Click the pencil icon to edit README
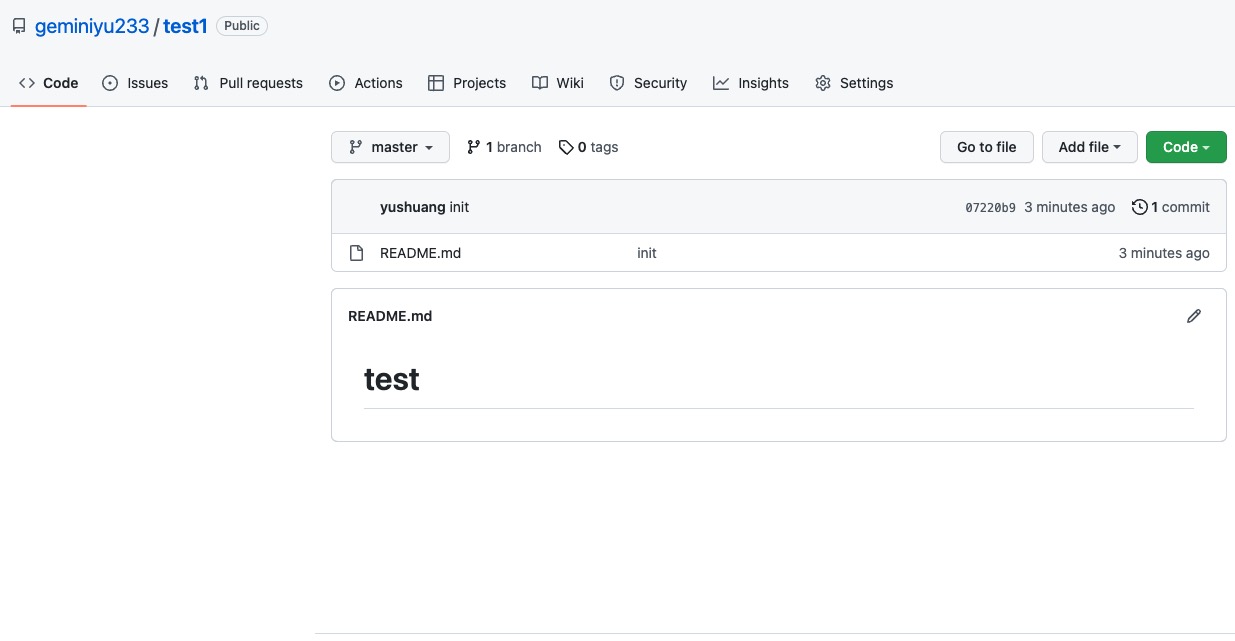Screen dimensions: 1235x641 pos(1193,316)
